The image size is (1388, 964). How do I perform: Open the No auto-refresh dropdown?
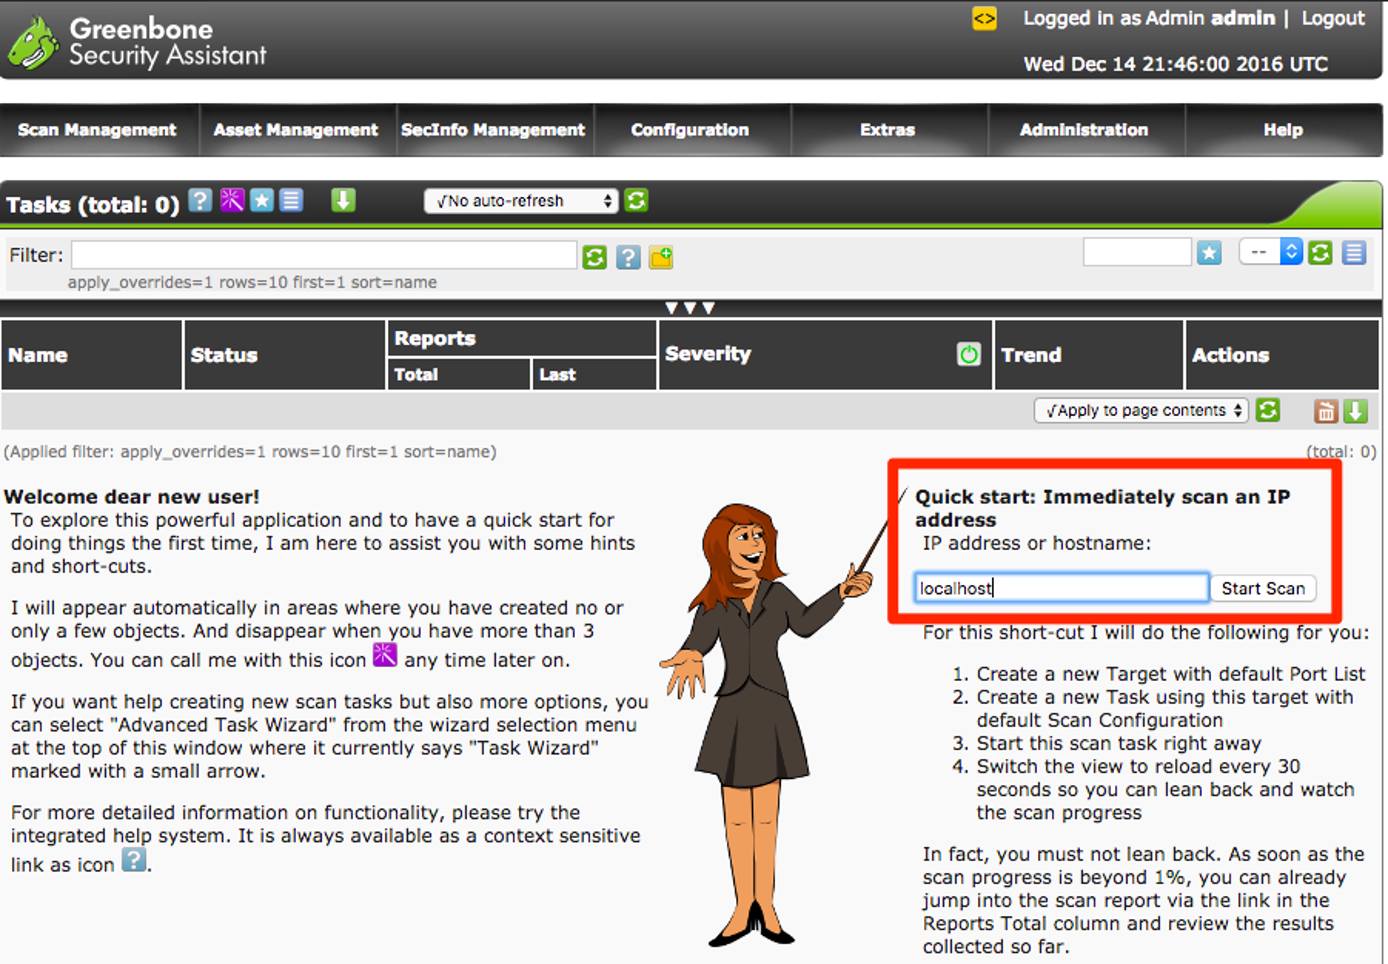pos(520,201)
